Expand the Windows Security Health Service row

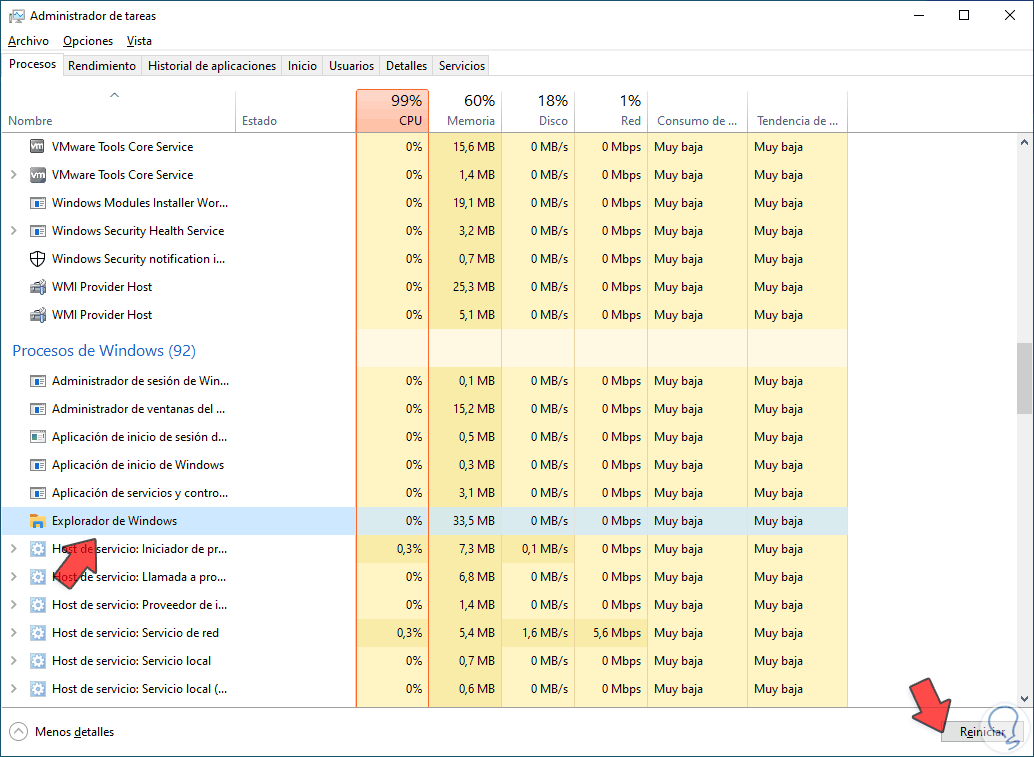pos(13,231)
